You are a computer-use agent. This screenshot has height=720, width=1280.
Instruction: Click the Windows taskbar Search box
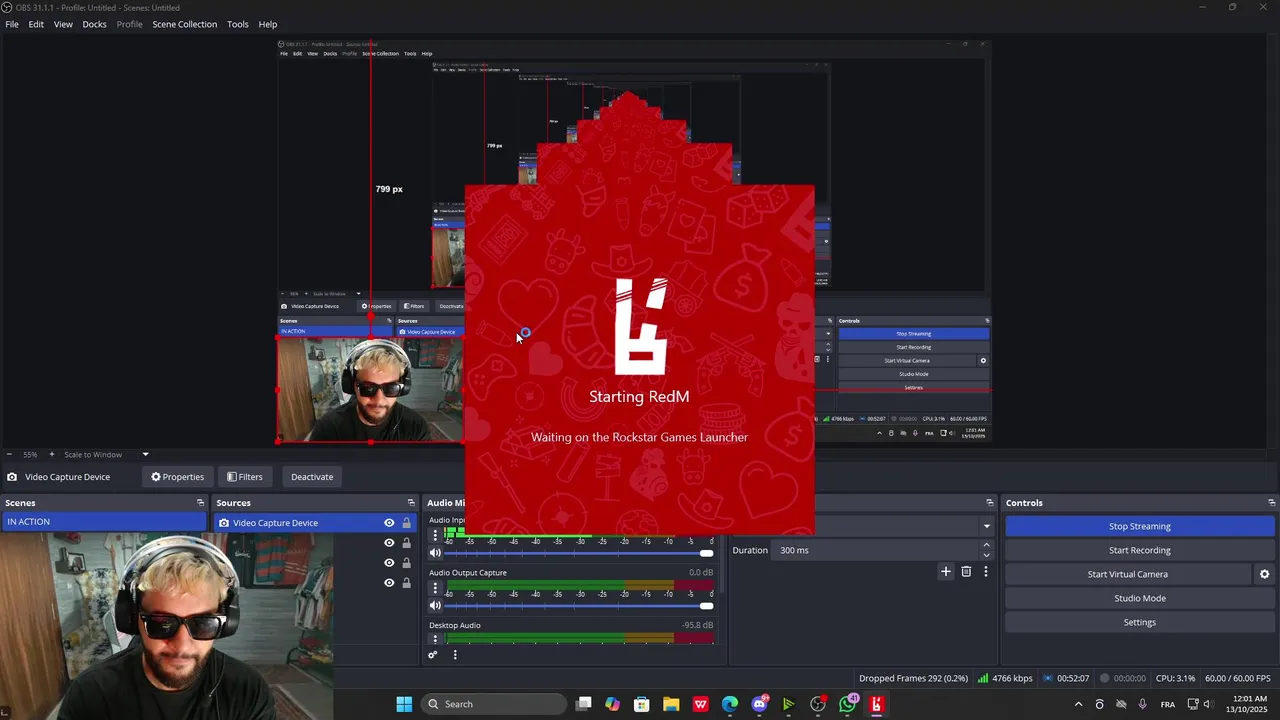(493, 704)
